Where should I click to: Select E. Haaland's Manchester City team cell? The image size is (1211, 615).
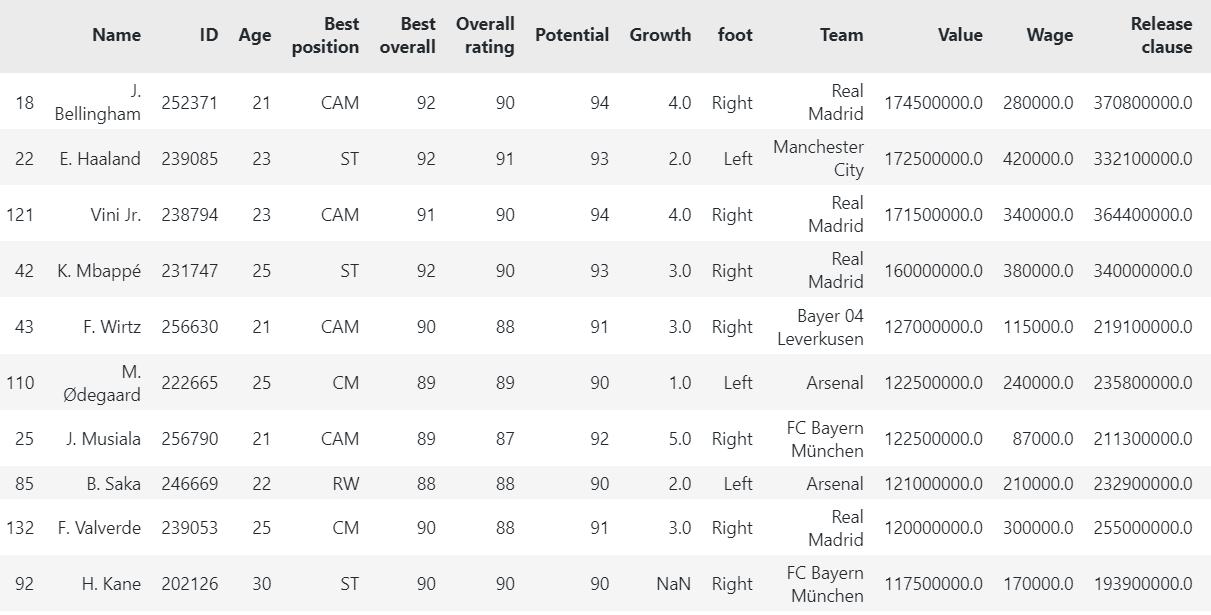coord(818,158)
